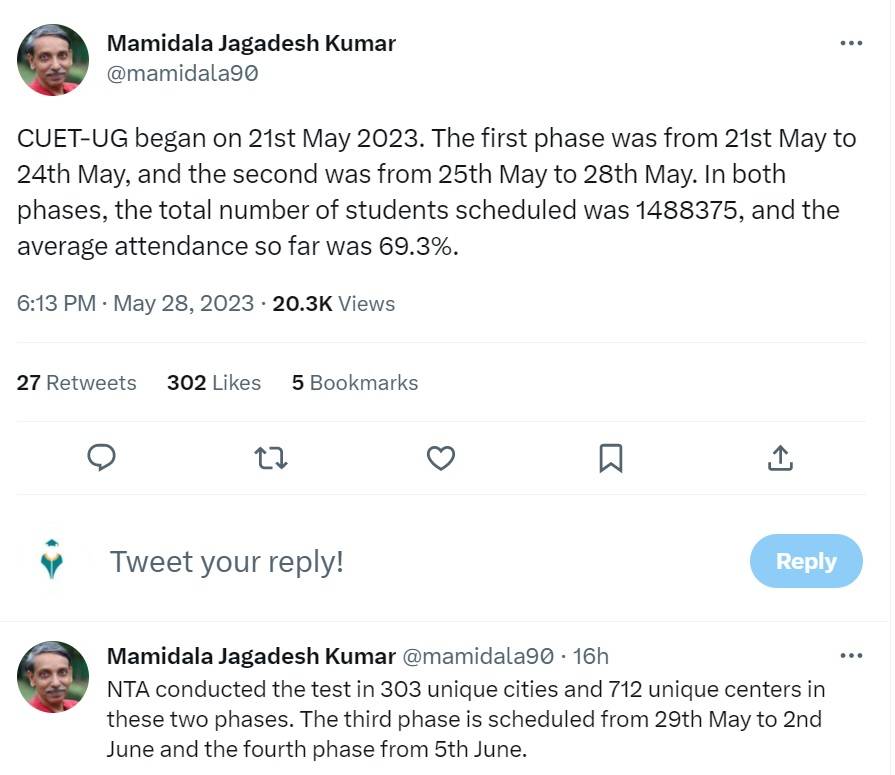Open more options on main tweet
The height and width of the screenshot is (775, 895).
point(851,43)
